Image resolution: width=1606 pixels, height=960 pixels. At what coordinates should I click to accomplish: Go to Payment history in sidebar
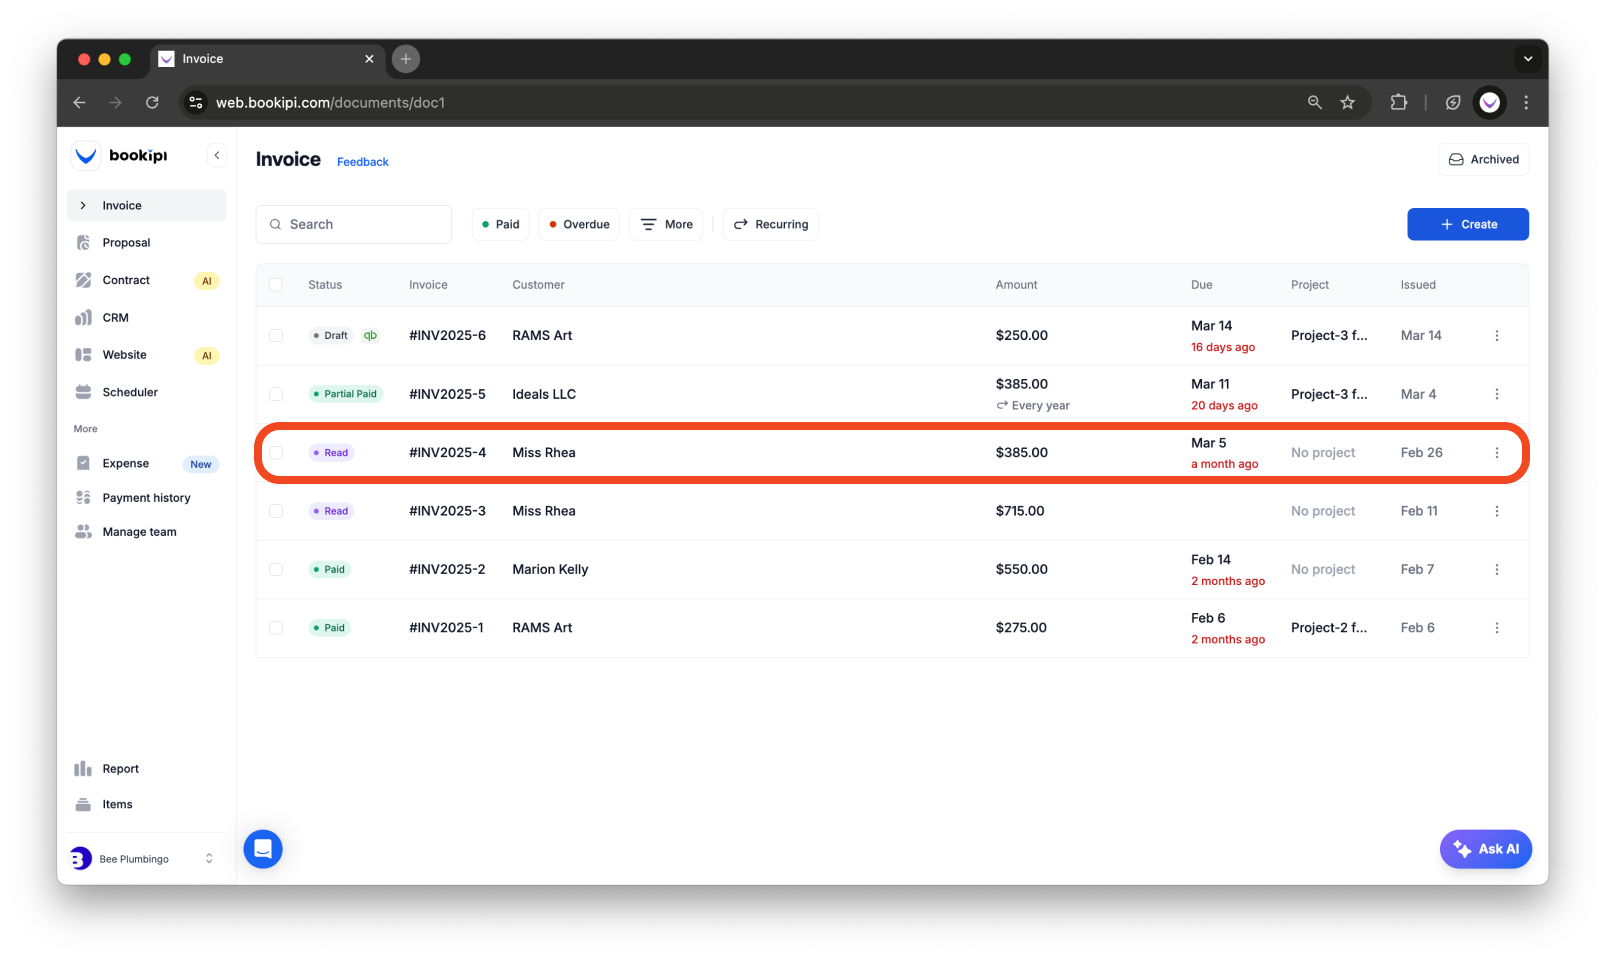146,498
